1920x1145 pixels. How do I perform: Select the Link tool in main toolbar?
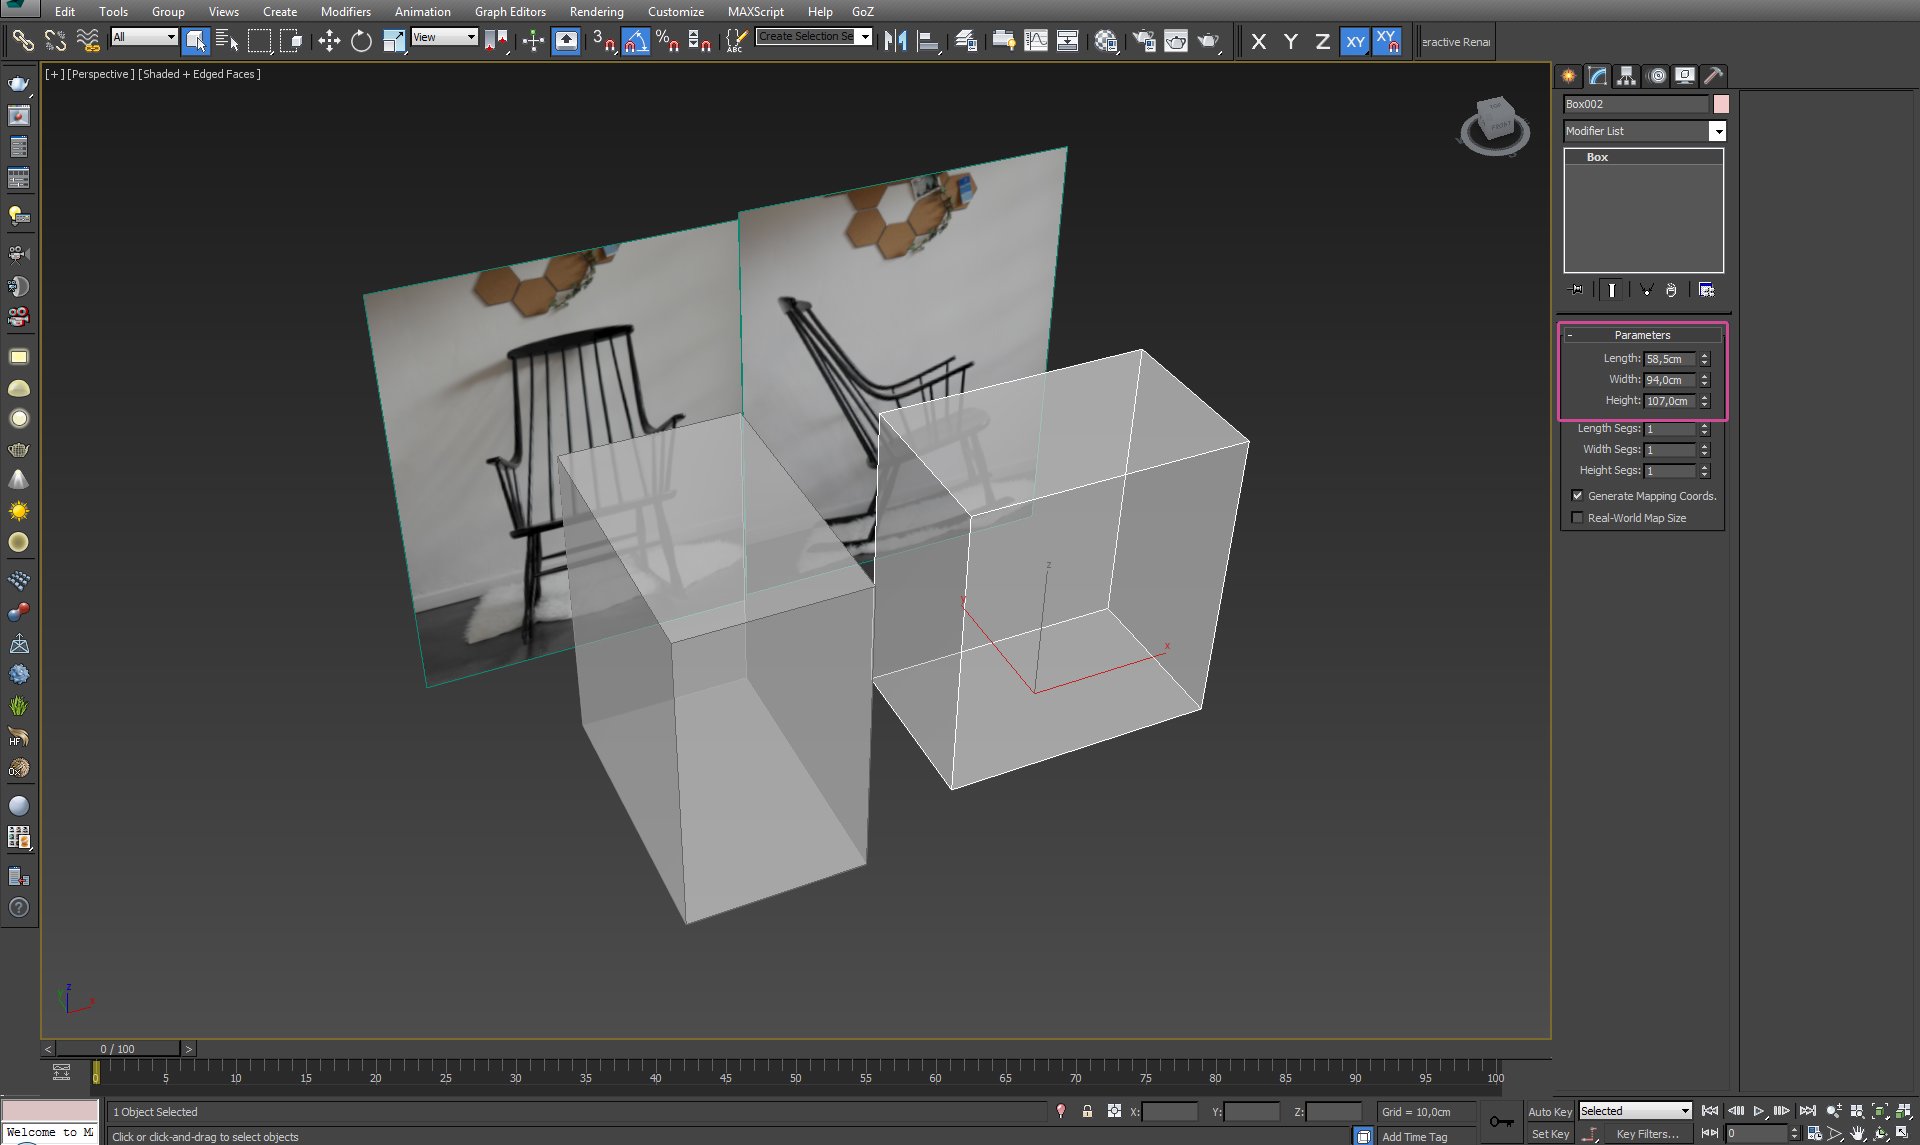[x=22, y=41]
